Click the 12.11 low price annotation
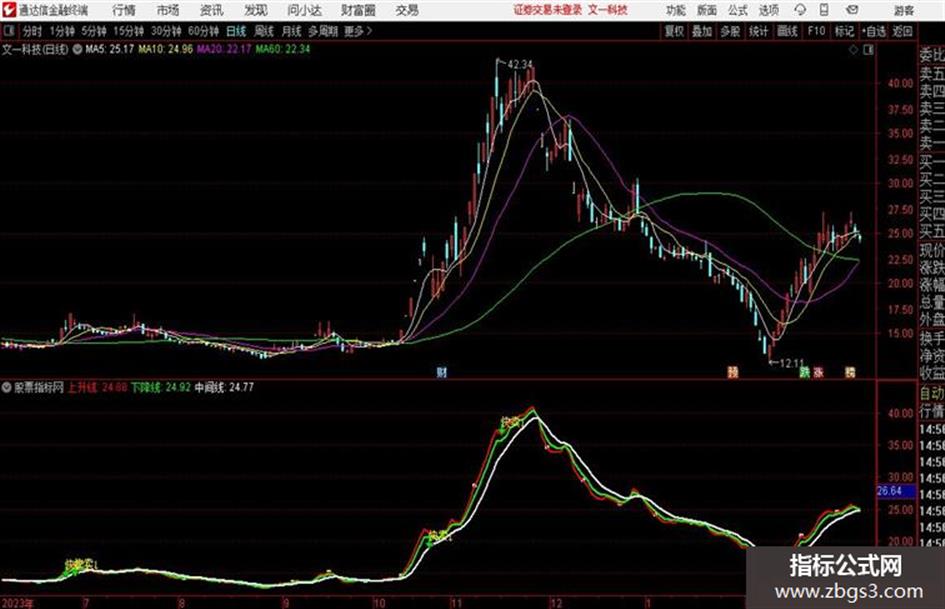Image resolution: width=945 pixels, height=609 pixels. (791, 363)
